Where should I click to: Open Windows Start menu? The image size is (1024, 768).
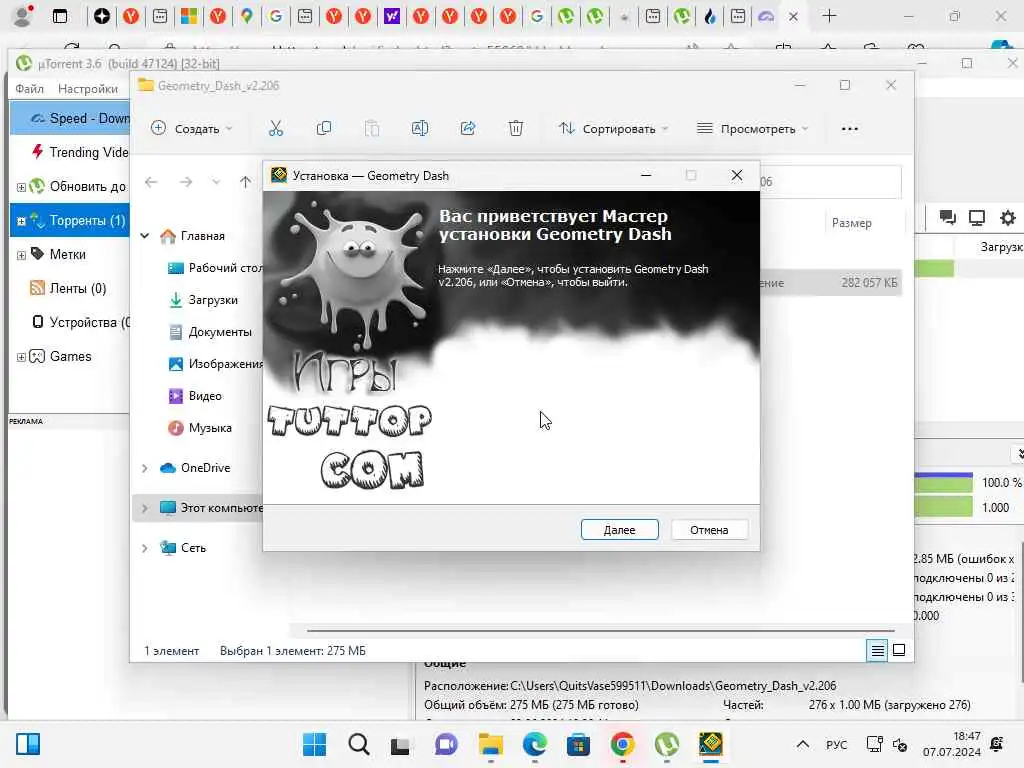tap(315, 744)
